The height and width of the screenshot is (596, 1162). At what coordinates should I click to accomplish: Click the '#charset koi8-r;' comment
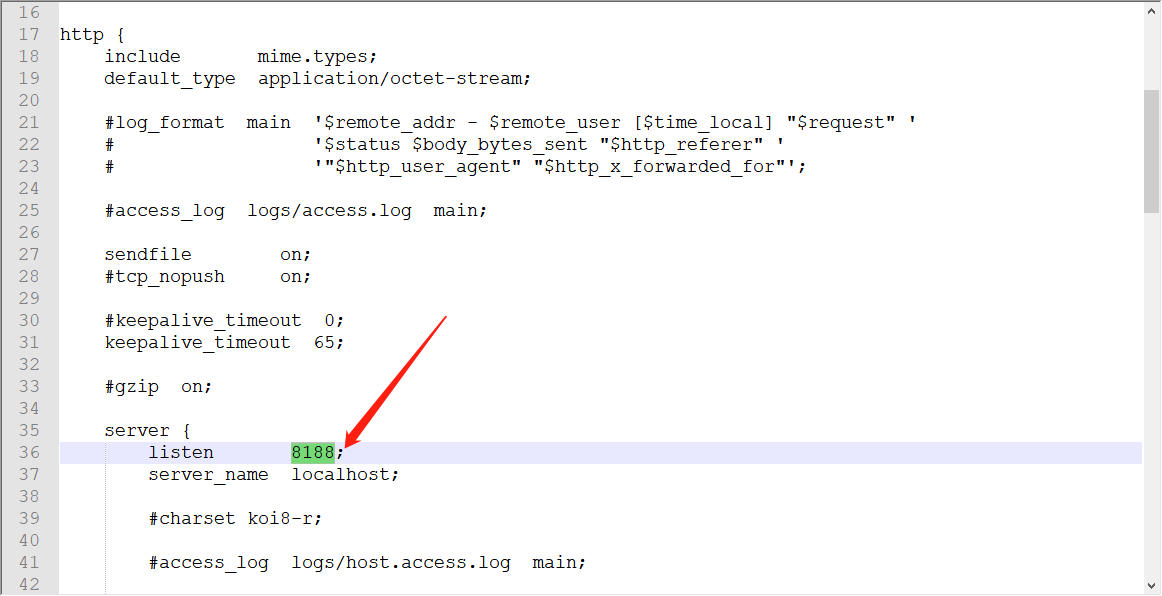[235, 519]
